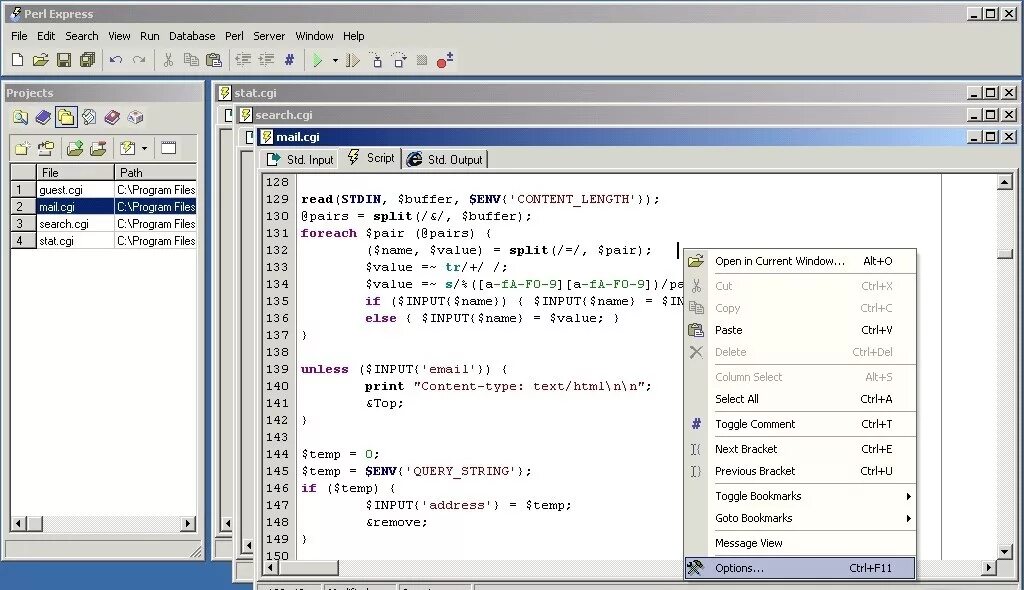Viewport: 1024px width, 590px height.
Task: Create a new file with the blank page icon
Action: [18, 60]
